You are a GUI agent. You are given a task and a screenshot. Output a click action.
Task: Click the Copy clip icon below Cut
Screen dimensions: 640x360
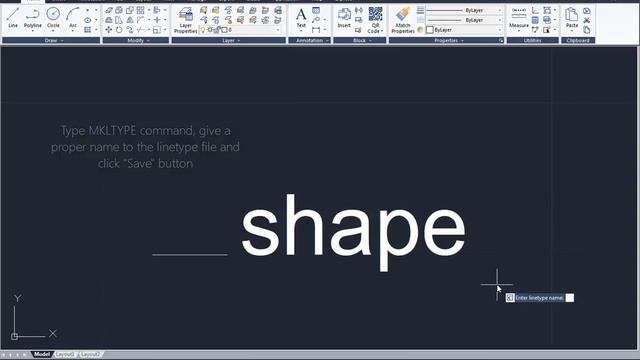point(587,30)
